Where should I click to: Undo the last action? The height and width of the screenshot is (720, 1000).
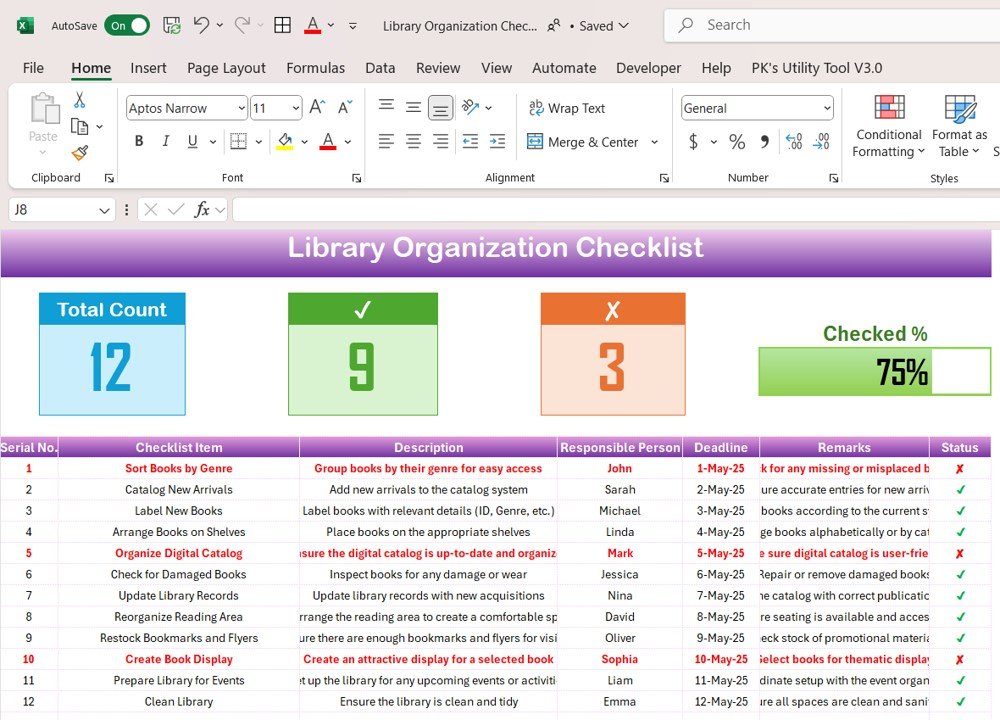[x=201, y=26]
